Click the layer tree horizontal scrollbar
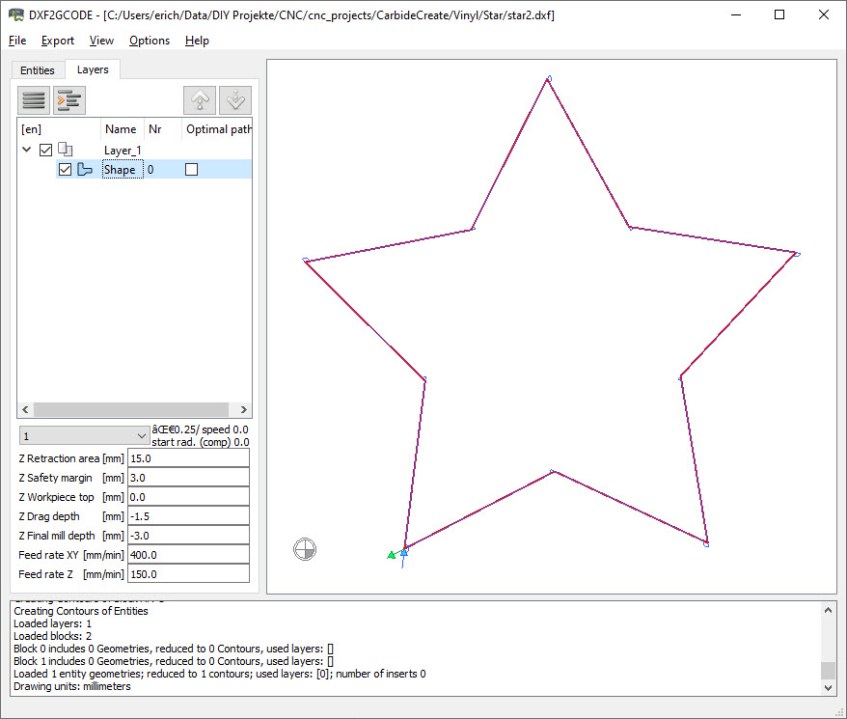The height and width of the screenshot is (719, 847). coord(135,410)
